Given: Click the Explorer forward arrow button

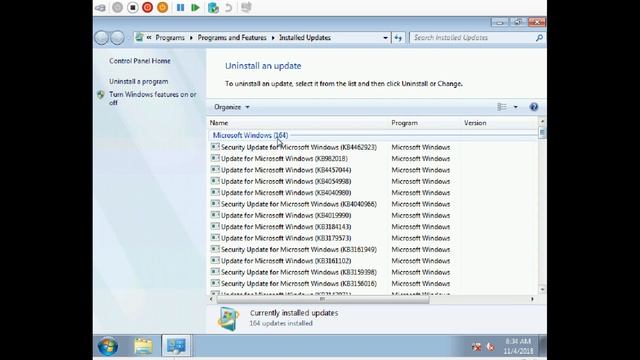Looking at the screenshot, I should click(118, 38).
